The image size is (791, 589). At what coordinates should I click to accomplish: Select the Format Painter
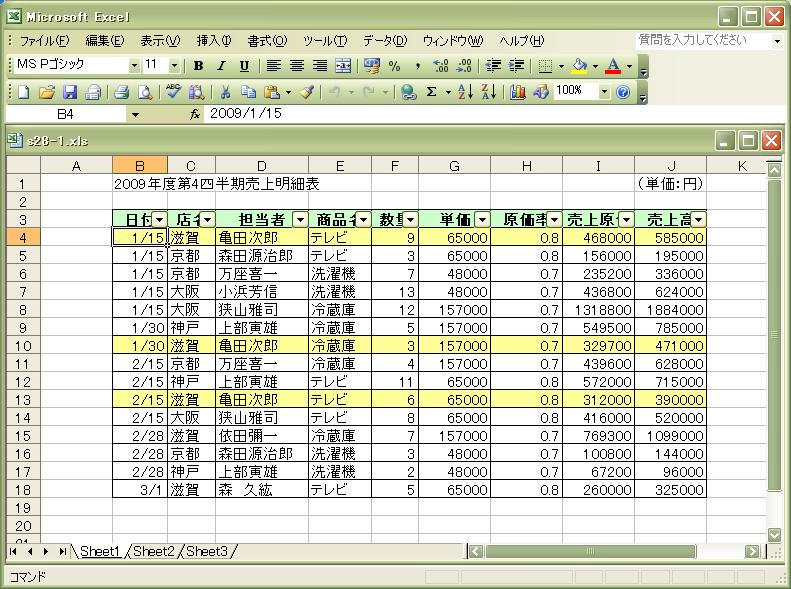click(x=307, y=92)
